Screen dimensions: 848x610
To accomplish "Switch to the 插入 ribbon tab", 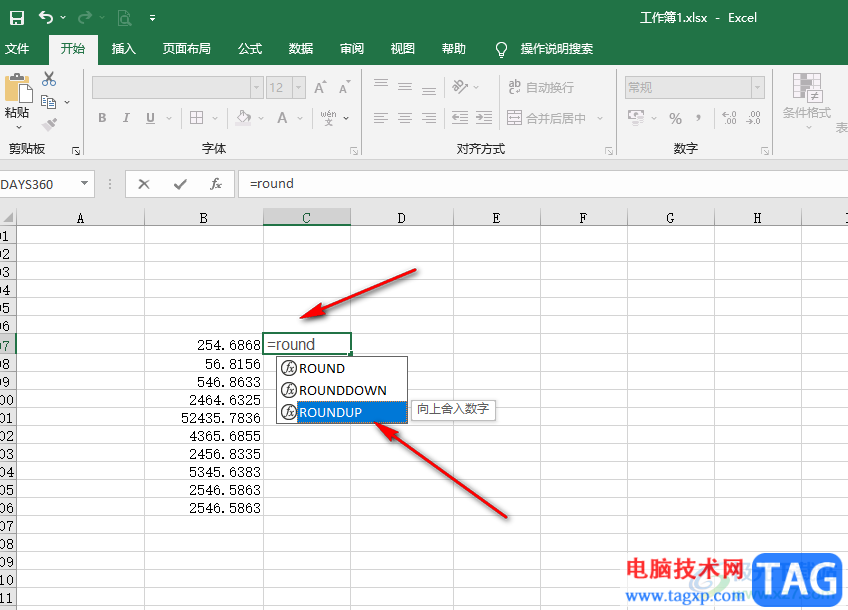I will pyautogui.click(x=123, y=49).
